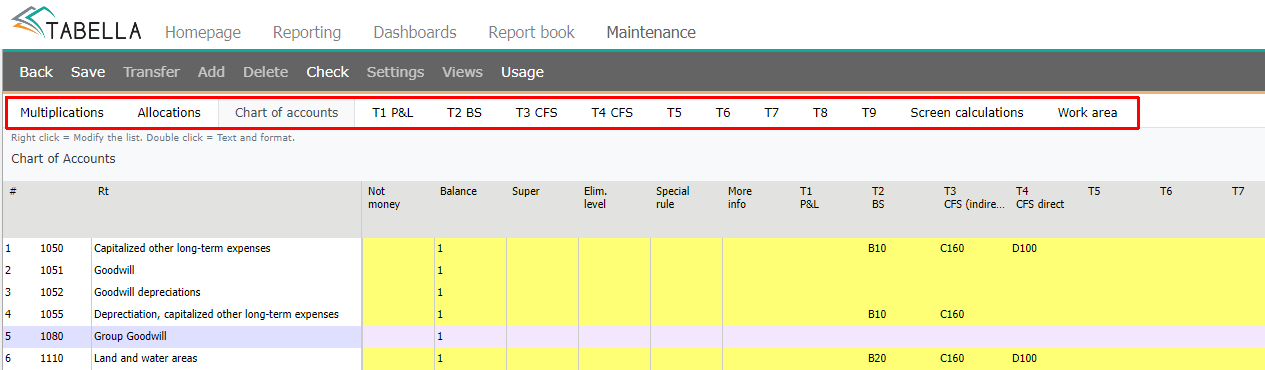Open the Screen calculations tab
1265x370 pixels.
[967, 112]
